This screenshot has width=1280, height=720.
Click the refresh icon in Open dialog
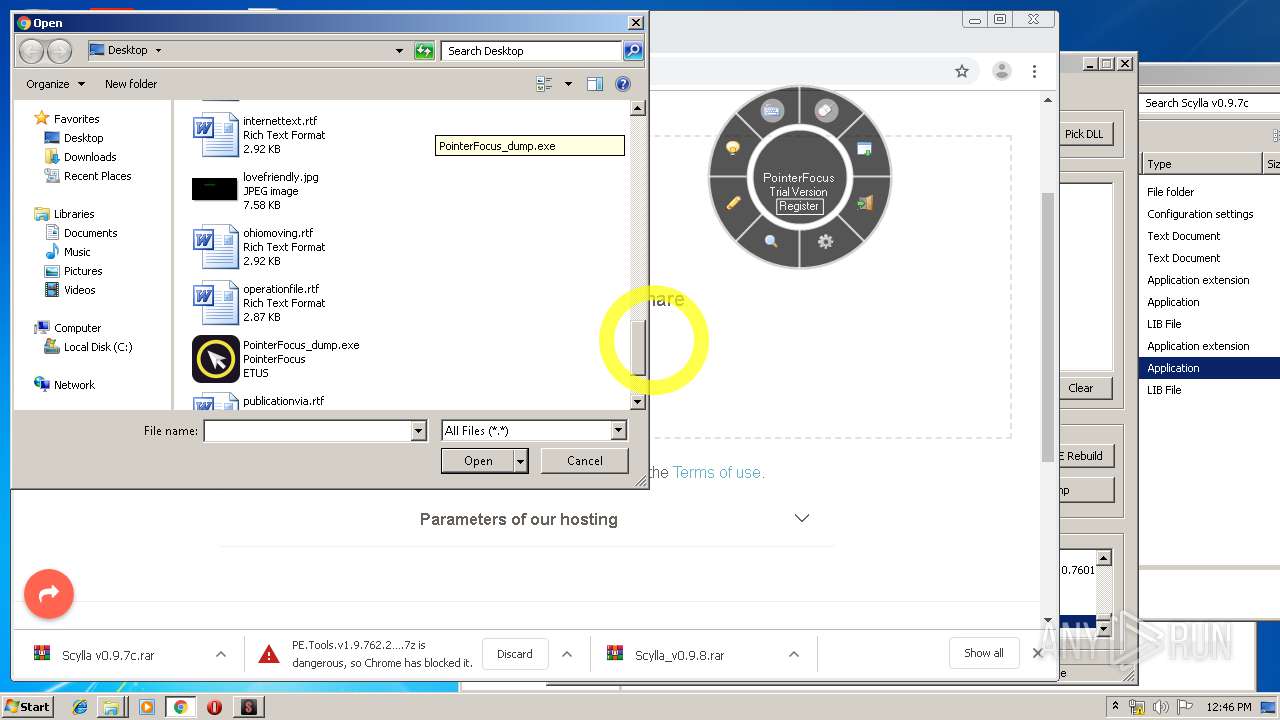point(424,51)
